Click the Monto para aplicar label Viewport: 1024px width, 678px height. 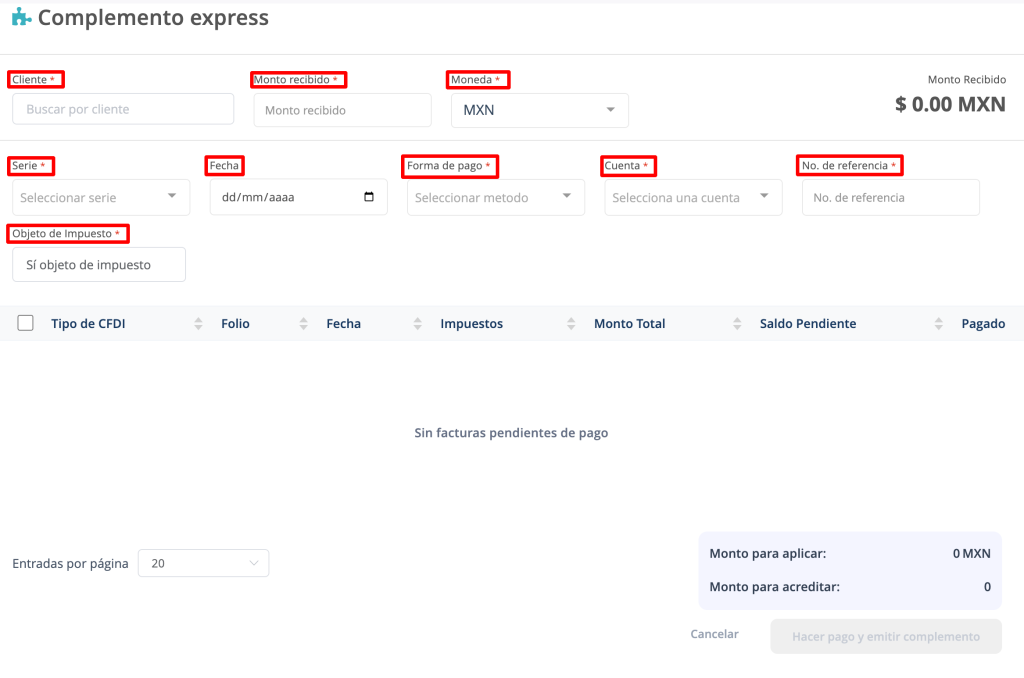(x=768, y=553)
